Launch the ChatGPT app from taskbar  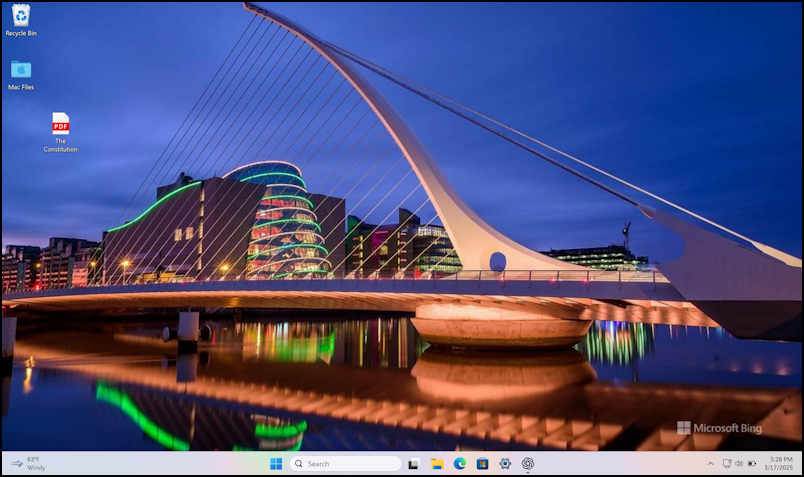tap(528, 464)
